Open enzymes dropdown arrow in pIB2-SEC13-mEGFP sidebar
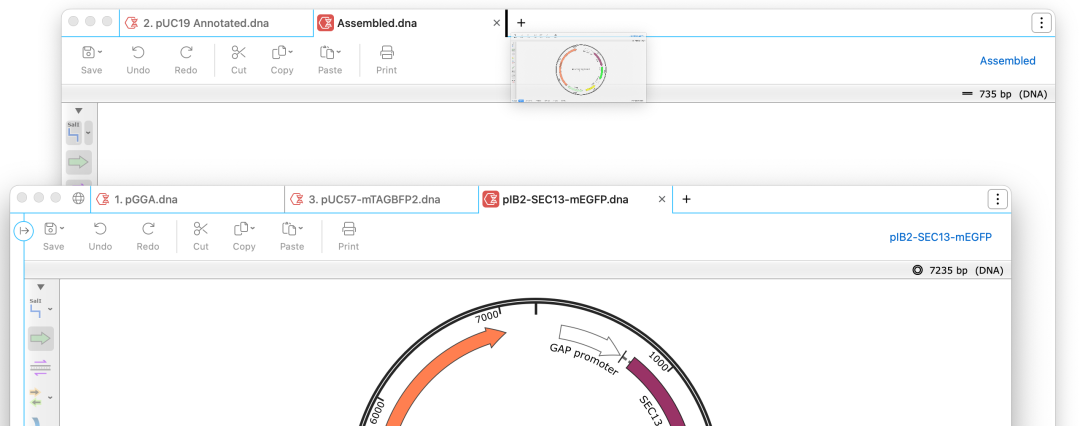This screenshot has width=1080, height=426. tap(50, 309)
